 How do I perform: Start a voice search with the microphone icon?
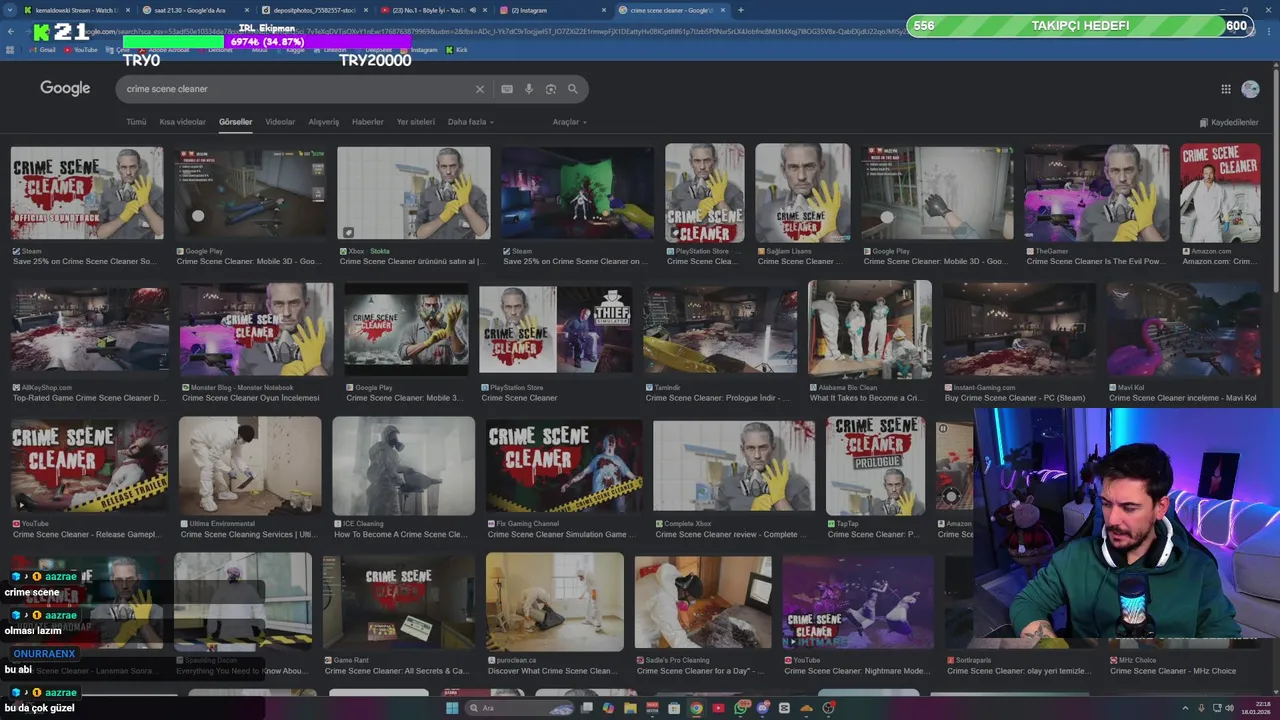pos(529,89)
